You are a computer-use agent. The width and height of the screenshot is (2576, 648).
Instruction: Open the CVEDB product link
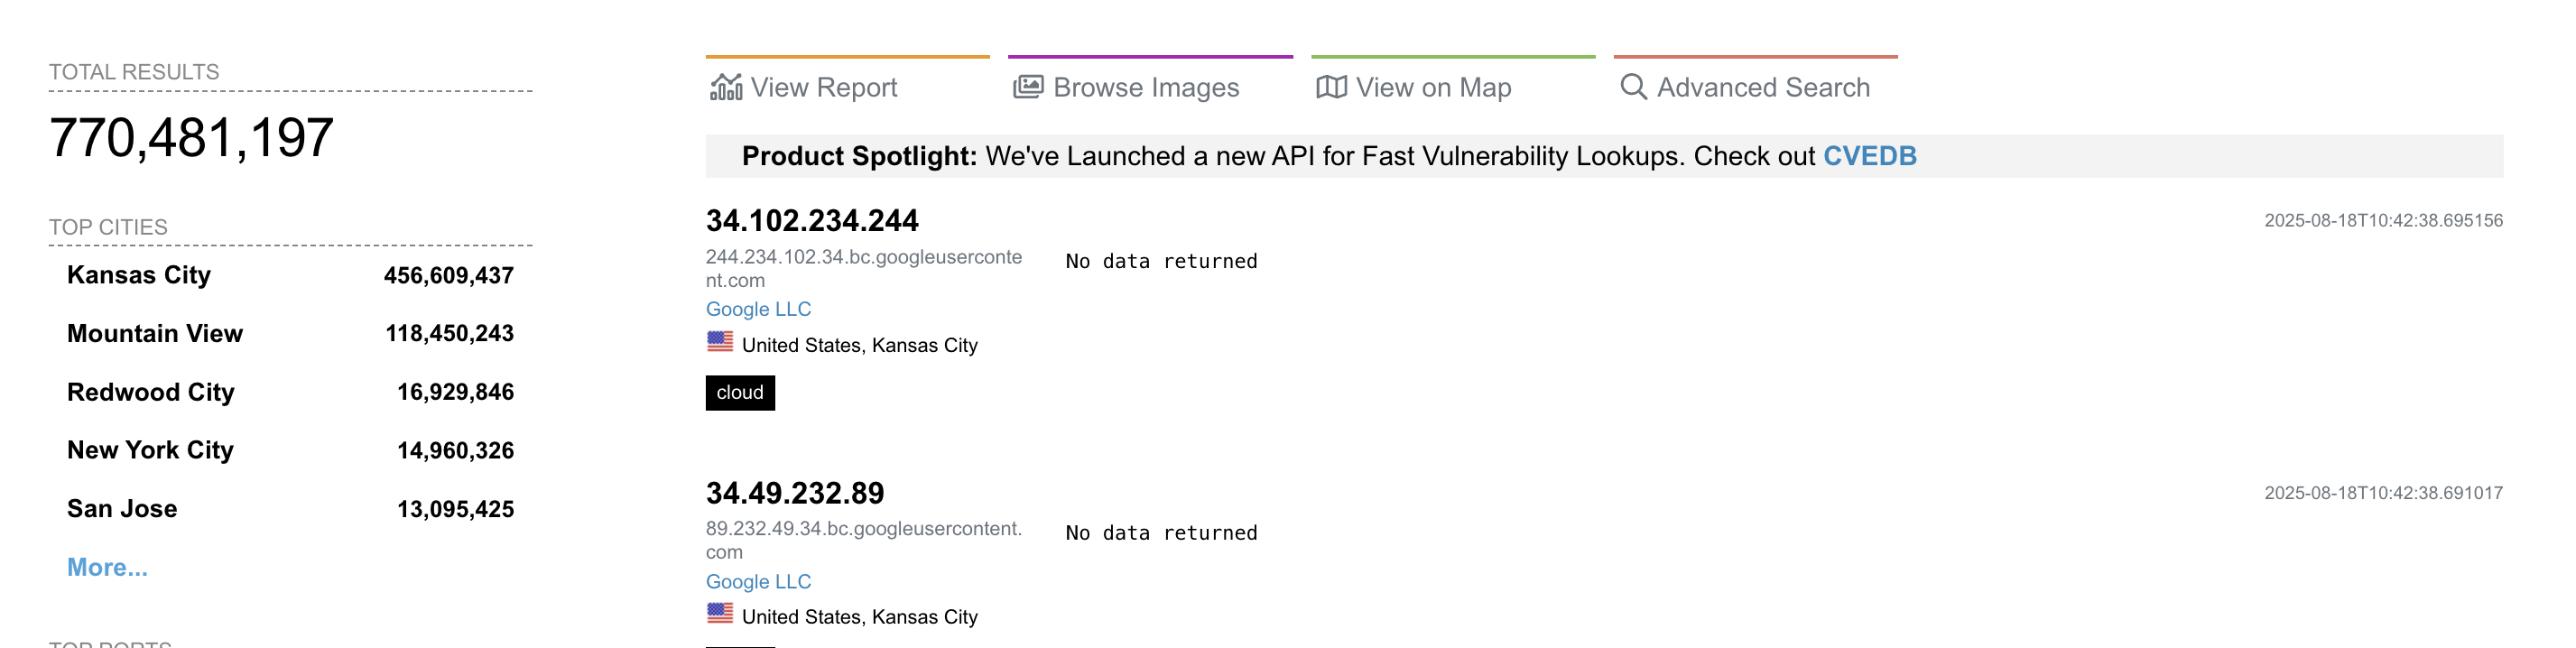(x=1869, y=156)
